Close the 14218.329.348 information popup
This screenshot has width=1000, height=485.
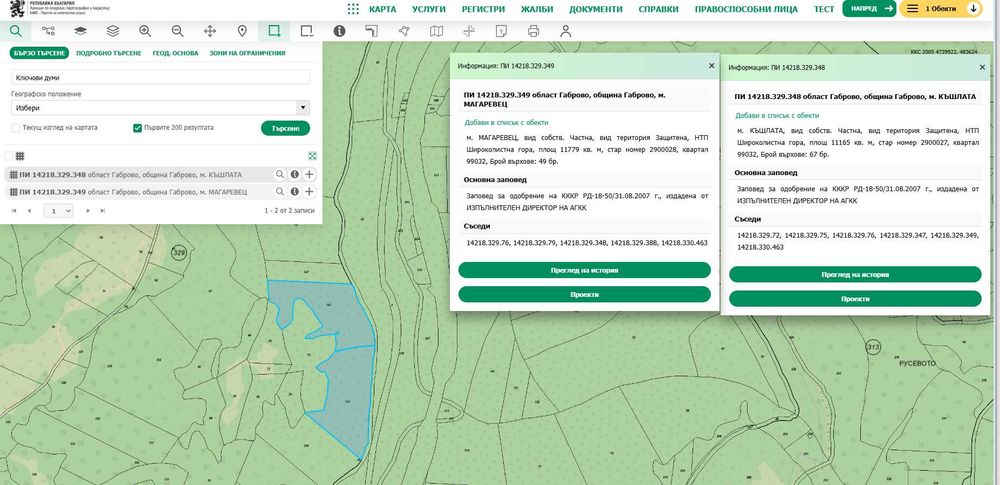[x=982, y=67]
